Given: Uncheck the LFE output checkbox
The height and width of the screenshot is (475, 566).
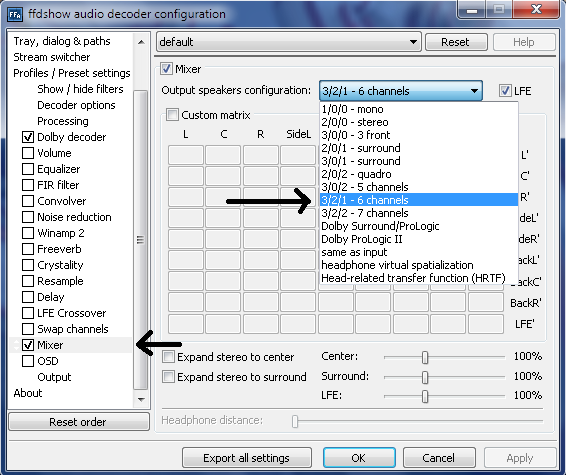Looking at the screenshot, I should 505,91.
